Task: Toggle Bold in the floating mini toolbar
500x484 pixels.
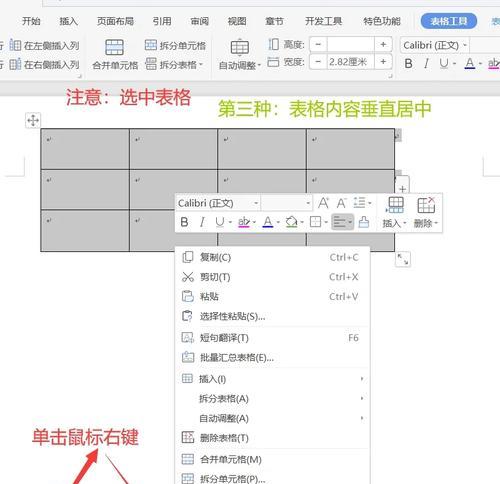Action: tap(184, 222)
